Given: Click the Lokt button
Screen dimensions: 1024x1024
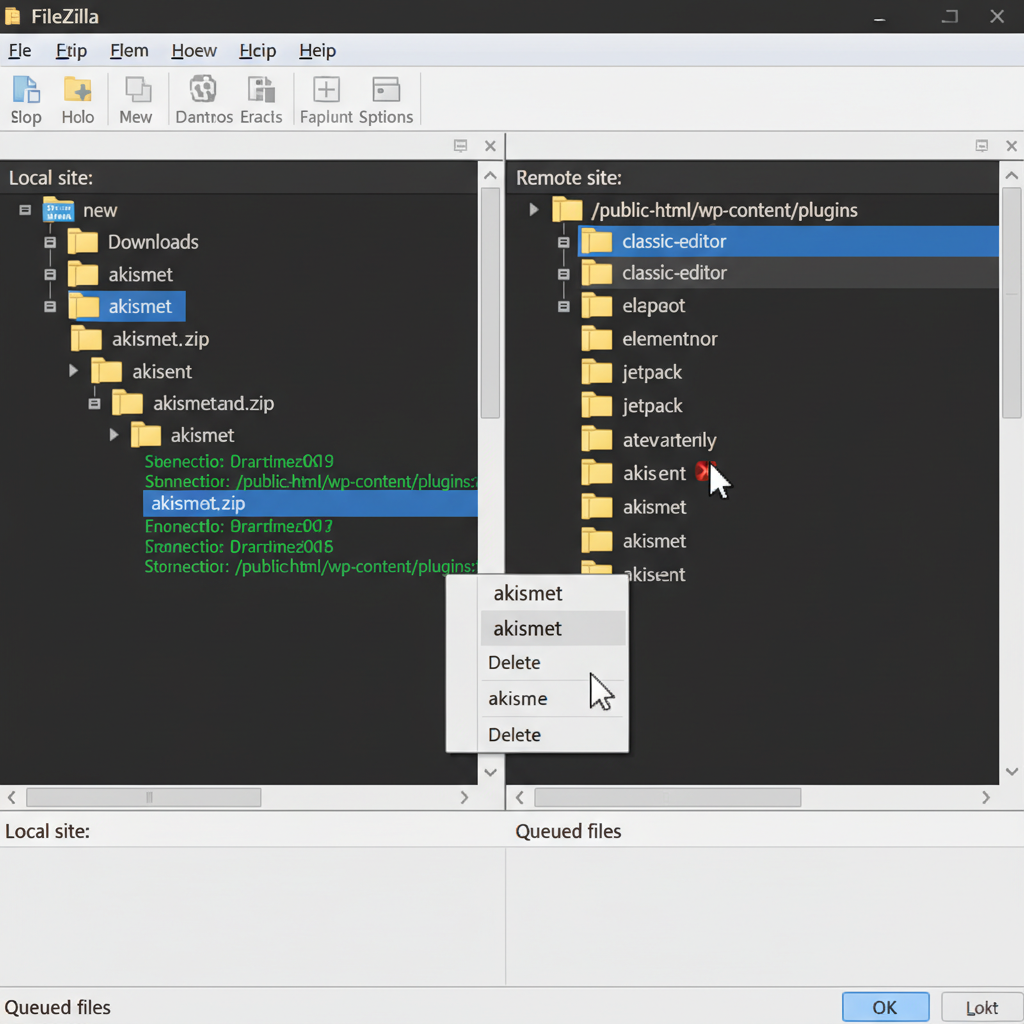Looking at the screenshot, I should 982,1007.
